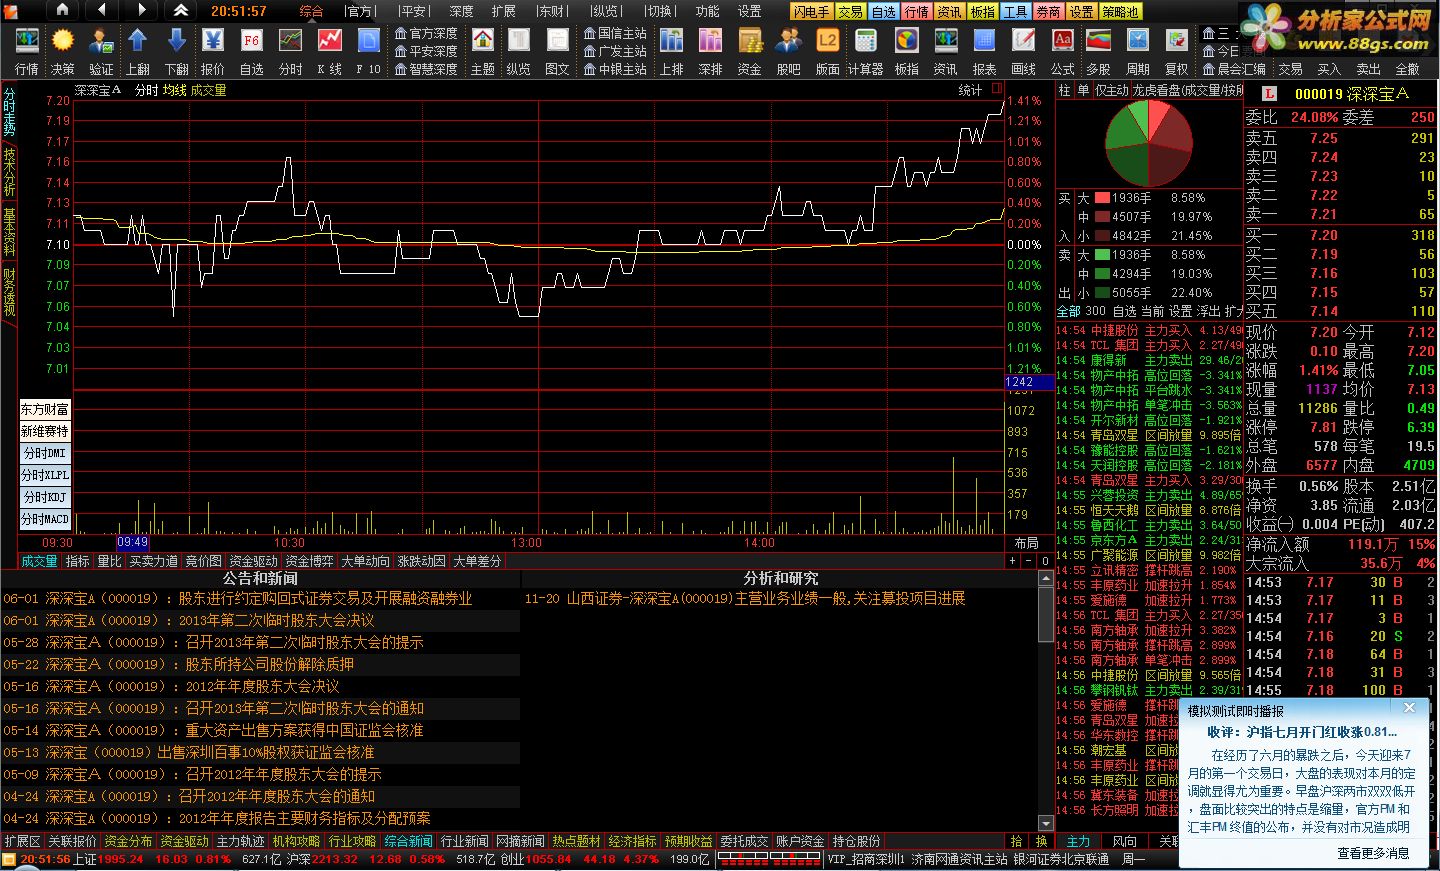Open the 报表 report grid icon
The height and width of the screenshot is (871, 1440).
click(x=985, y=51)
